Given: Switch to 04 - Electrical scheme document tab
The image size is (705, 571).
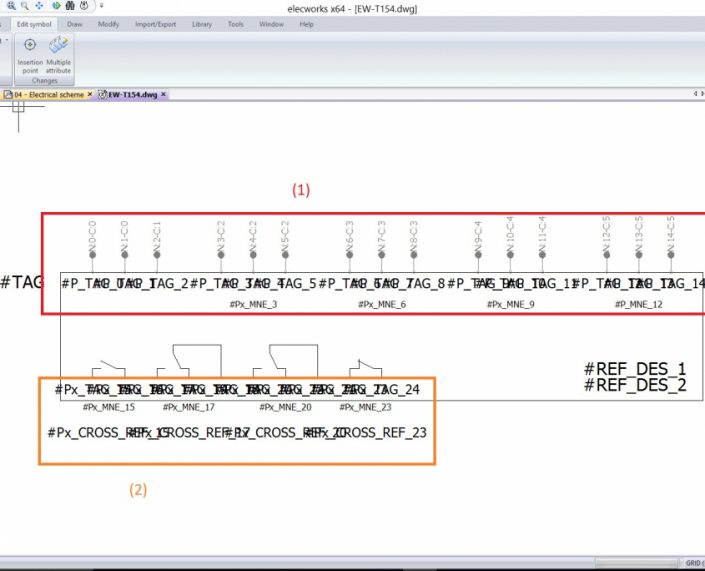Looking at the screenshot, I should [49, 94].
